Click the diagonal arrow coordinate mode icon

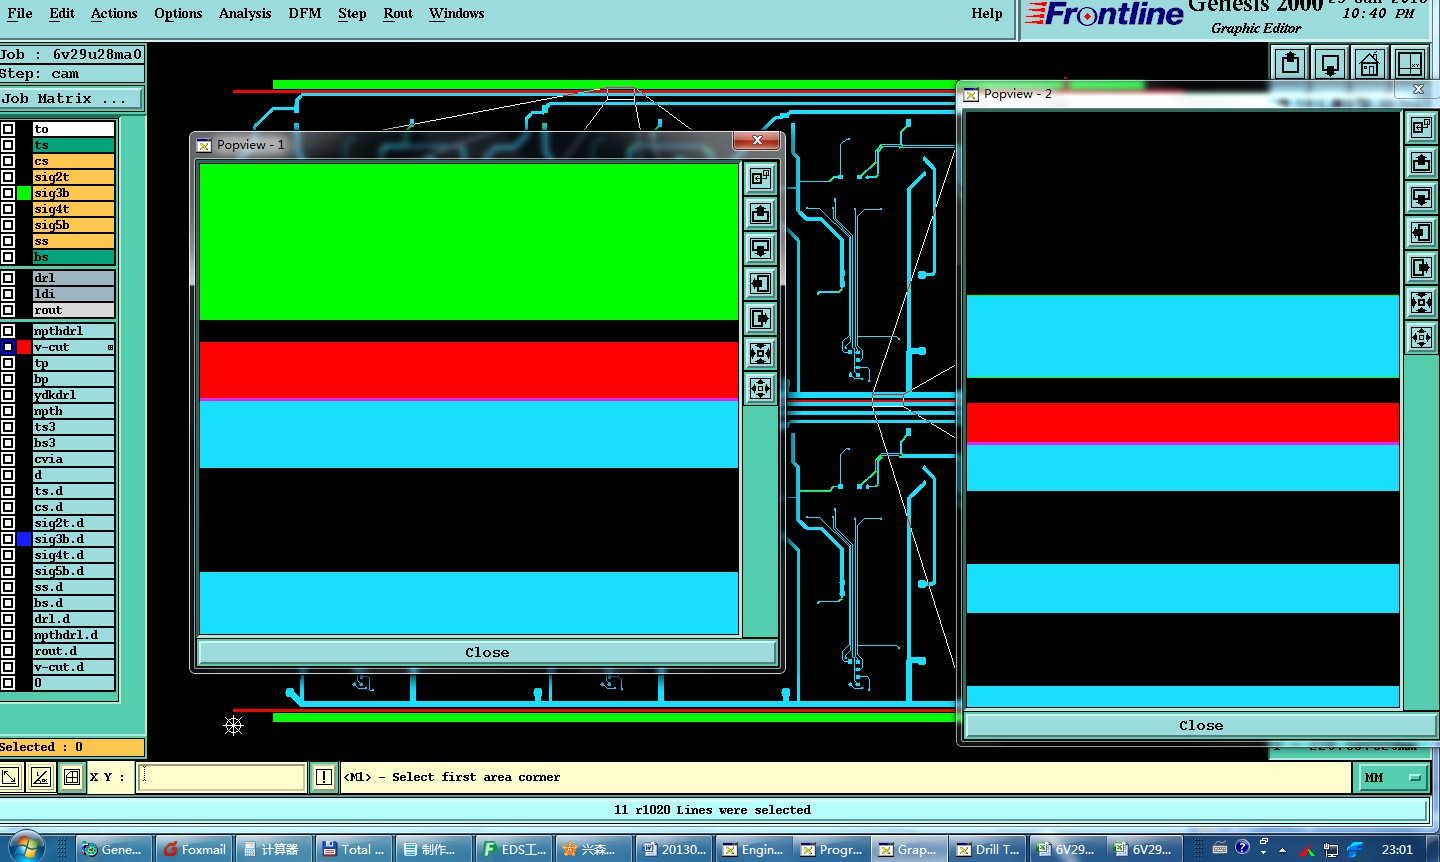point(10,777)
